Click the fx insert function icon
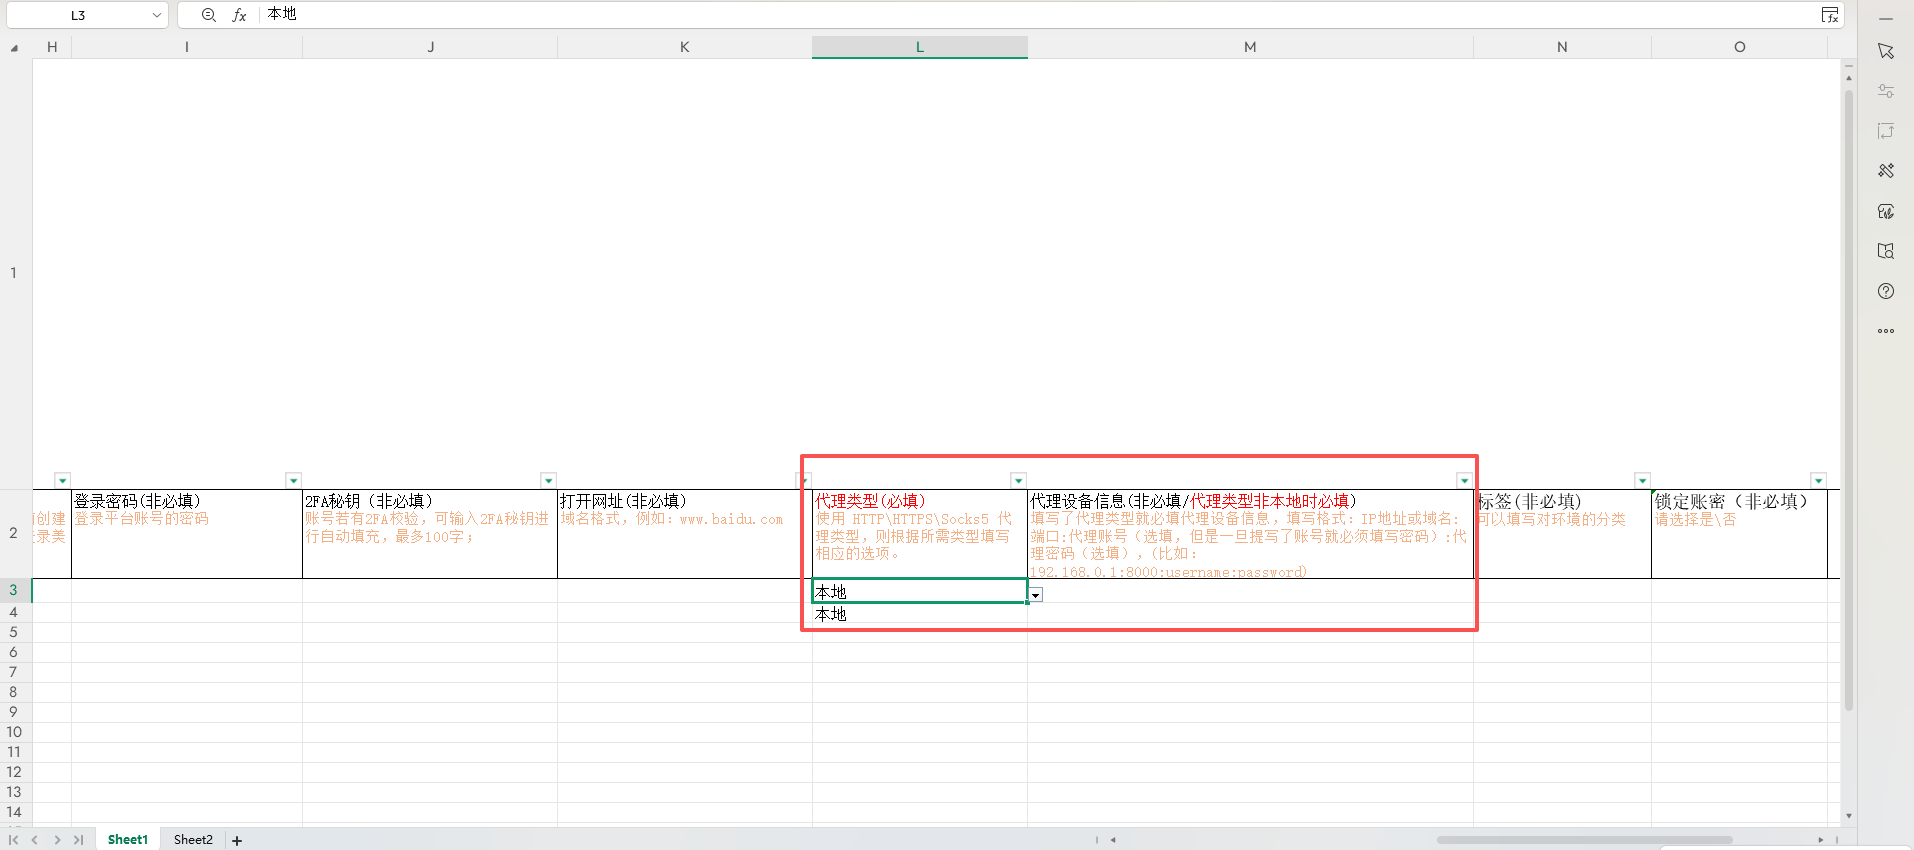1914x850 pixels. point(239,15)
